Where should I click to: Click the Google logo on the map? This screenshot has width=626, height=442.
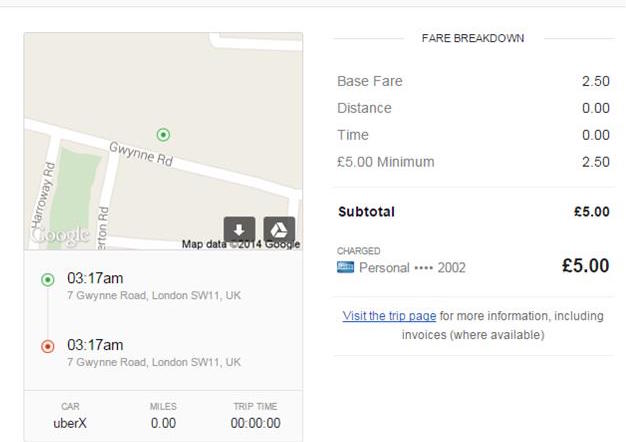pyautogui.click(x=60, y=235)
